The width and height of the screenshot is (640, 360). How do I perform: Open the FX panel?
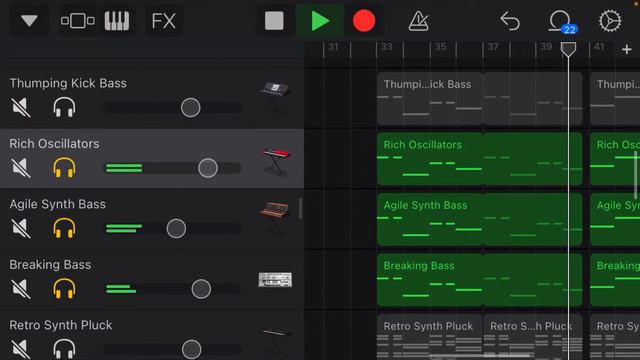tap(163, 20)
